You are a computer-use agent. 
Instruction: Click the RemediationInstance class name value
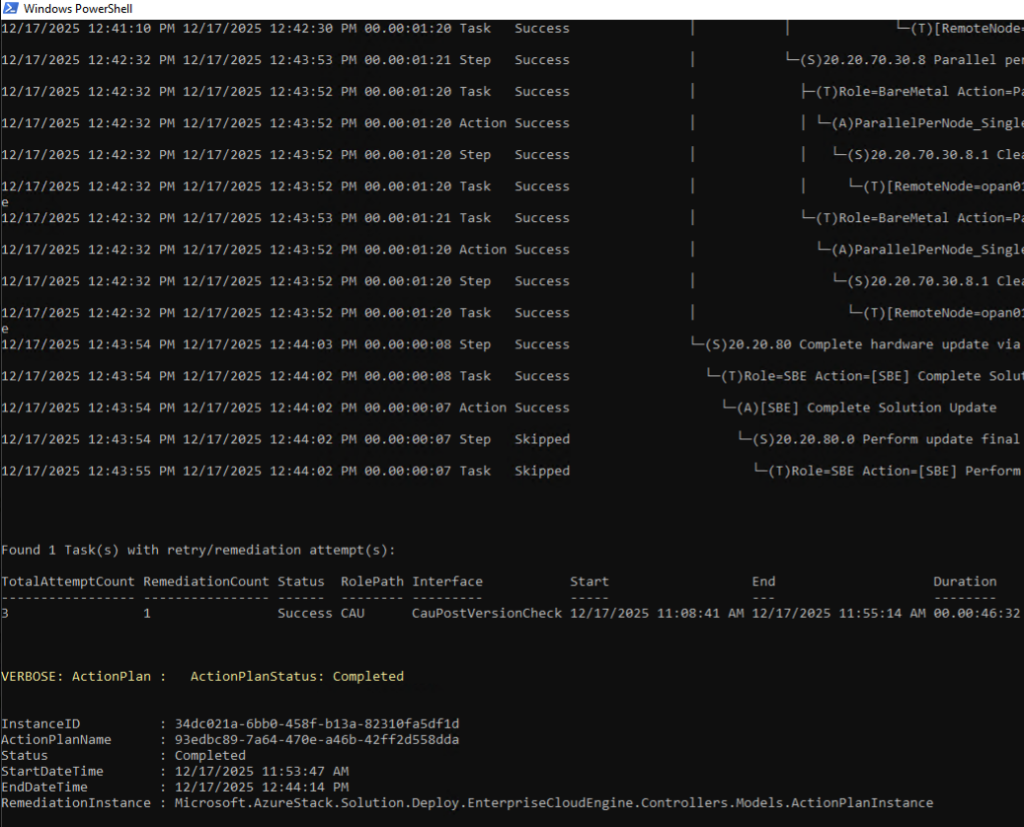(553, 803)
